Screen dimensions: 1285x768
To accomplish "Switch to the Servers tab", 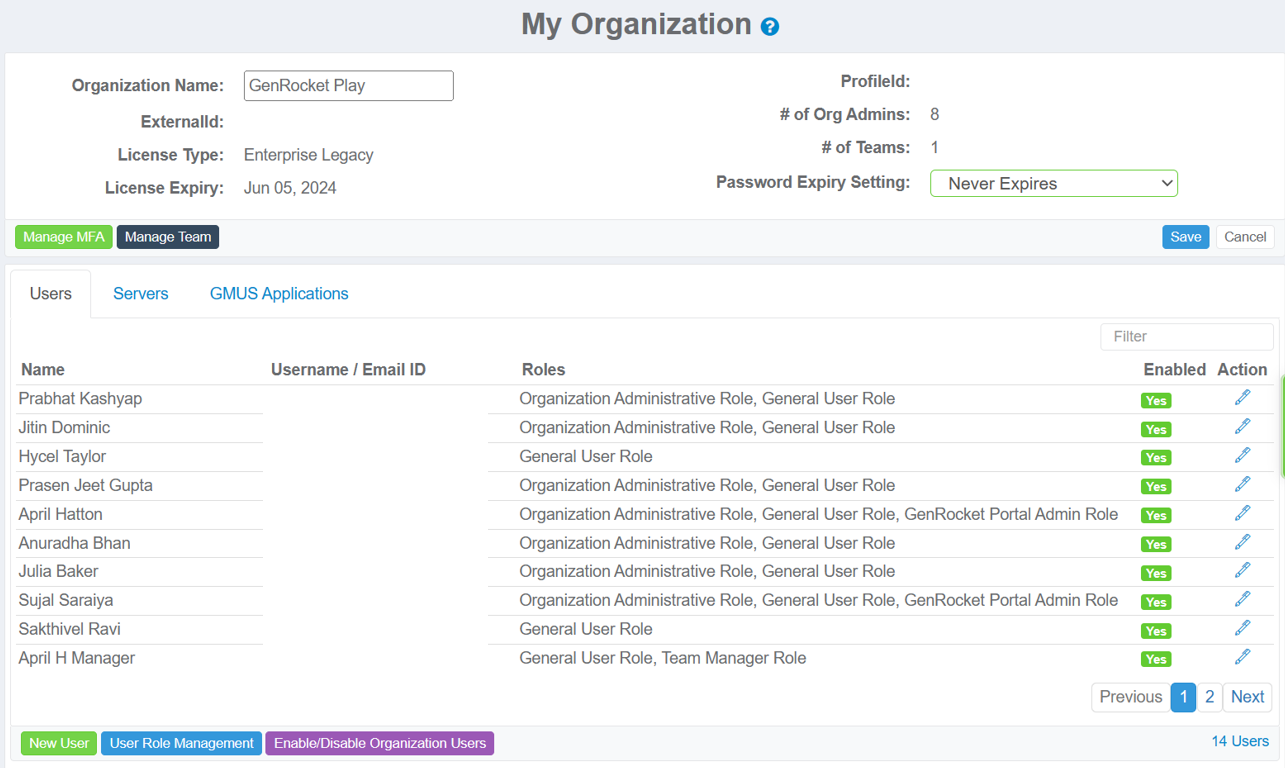I will tap(141, 294).
